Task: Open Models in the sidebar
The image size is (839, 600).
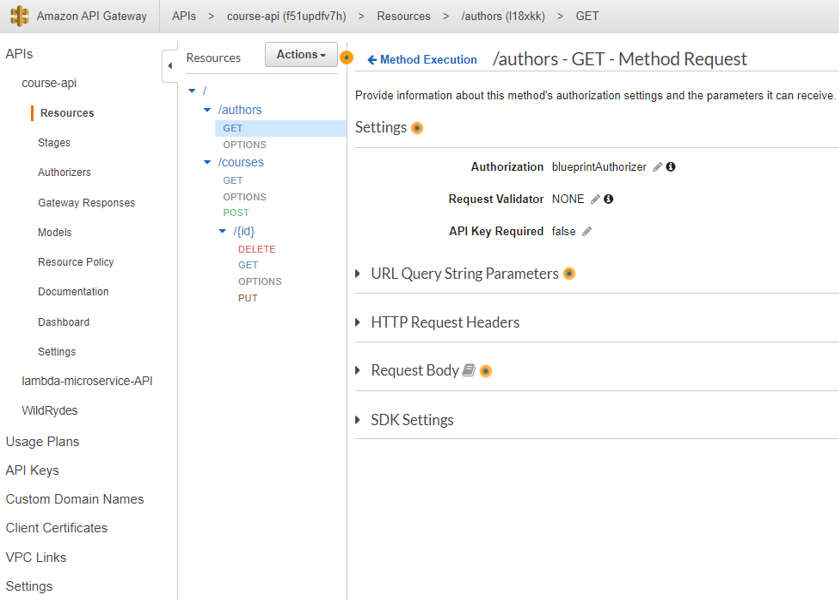Action: coord(55,232)
